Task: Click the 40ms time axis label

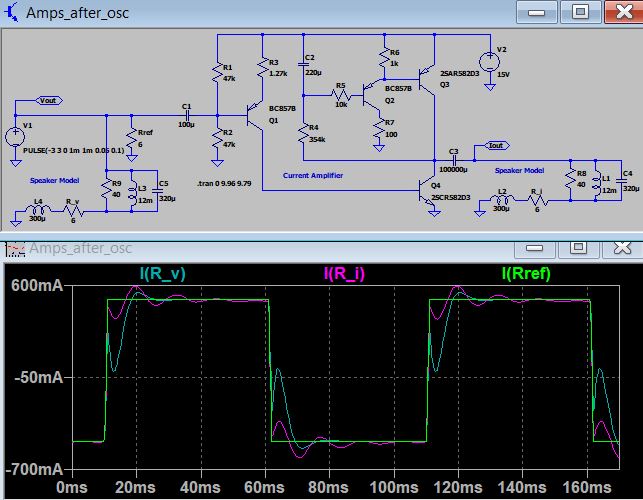Action: (x=200, y=488)
